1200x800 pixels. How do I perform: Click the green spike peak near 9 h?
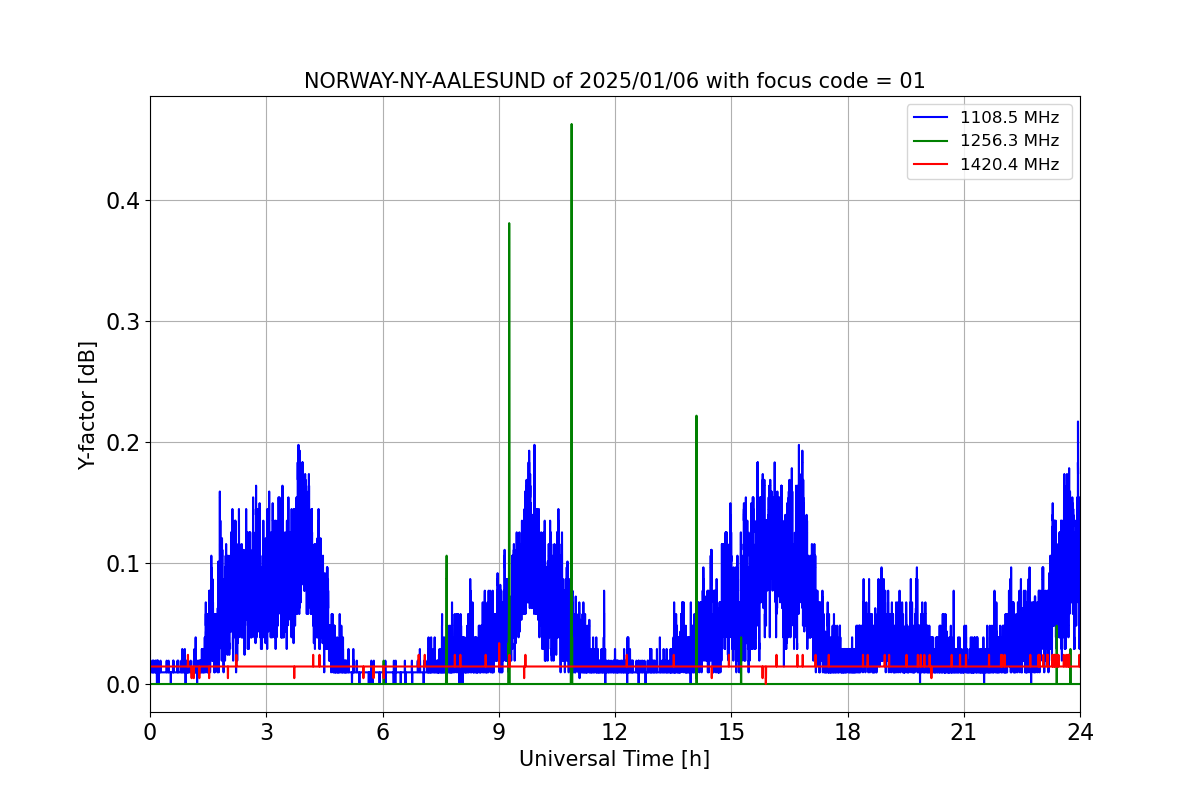509,225
